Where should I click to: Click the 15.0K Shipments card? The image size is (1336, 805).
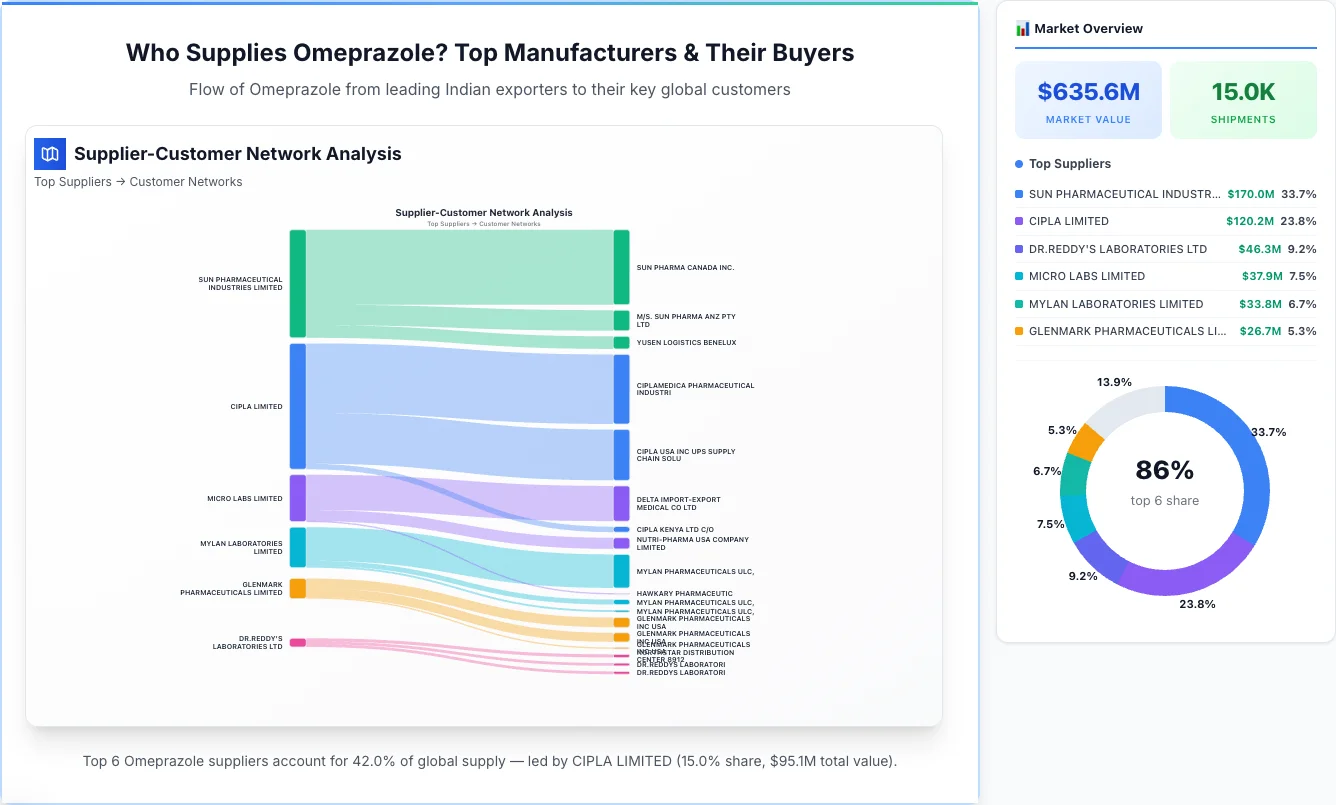[1243, 99]
